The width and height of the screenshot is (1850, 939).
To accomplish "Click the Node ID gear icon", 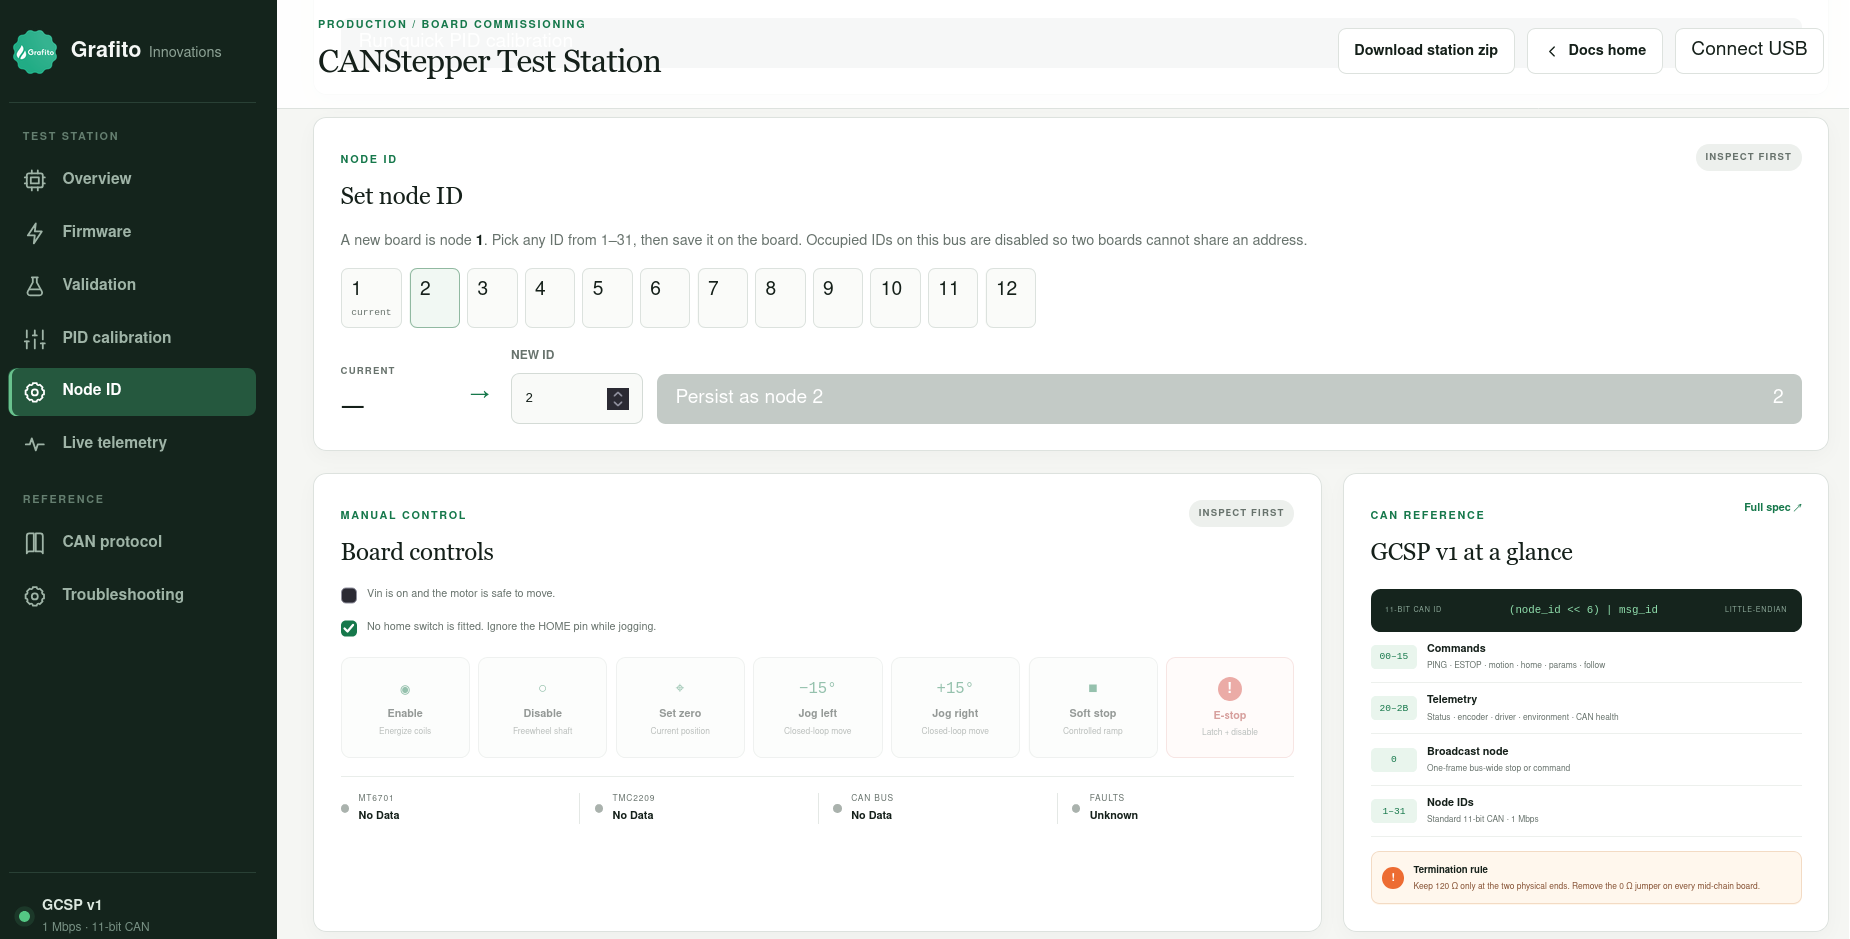I will pos(35,392).
